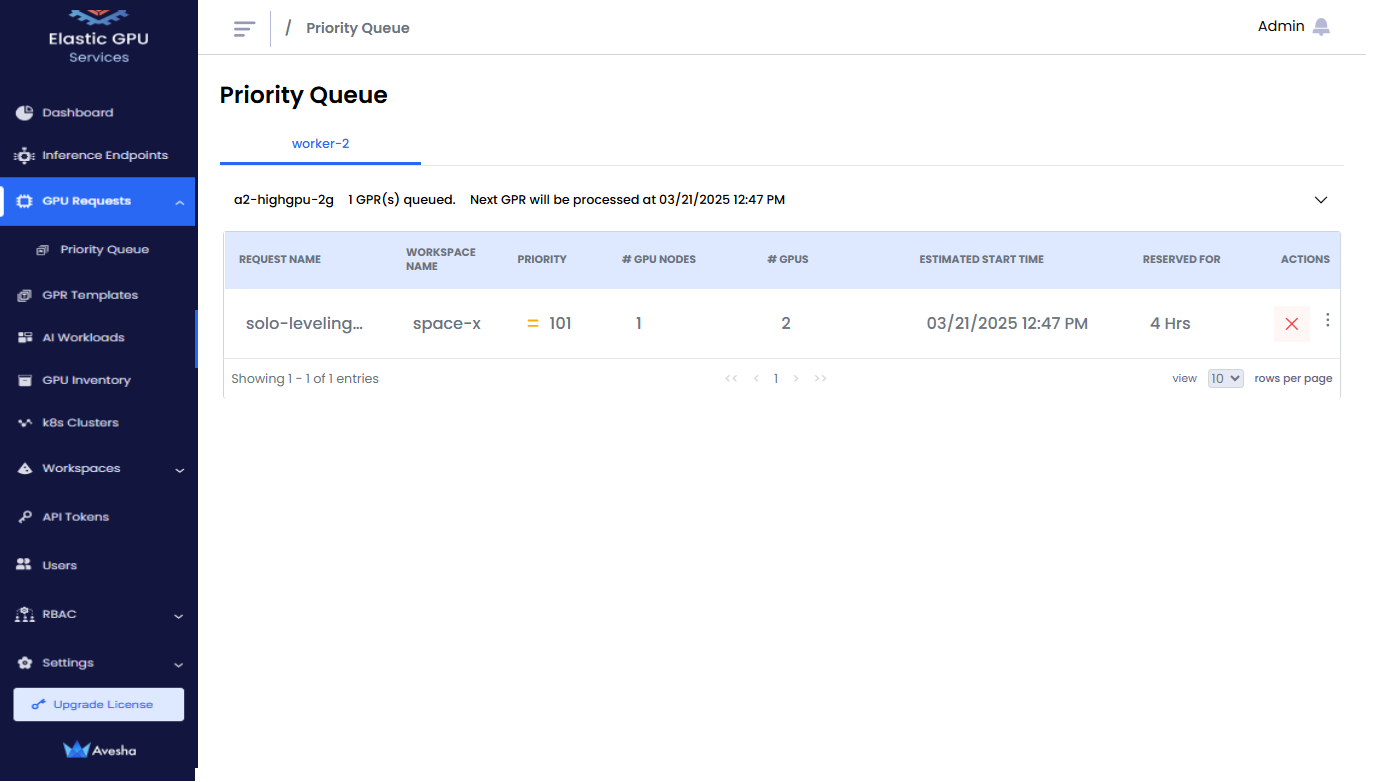Click the Inference Endpoints icon
The image size is (1375, 782).
coord(25,156)
